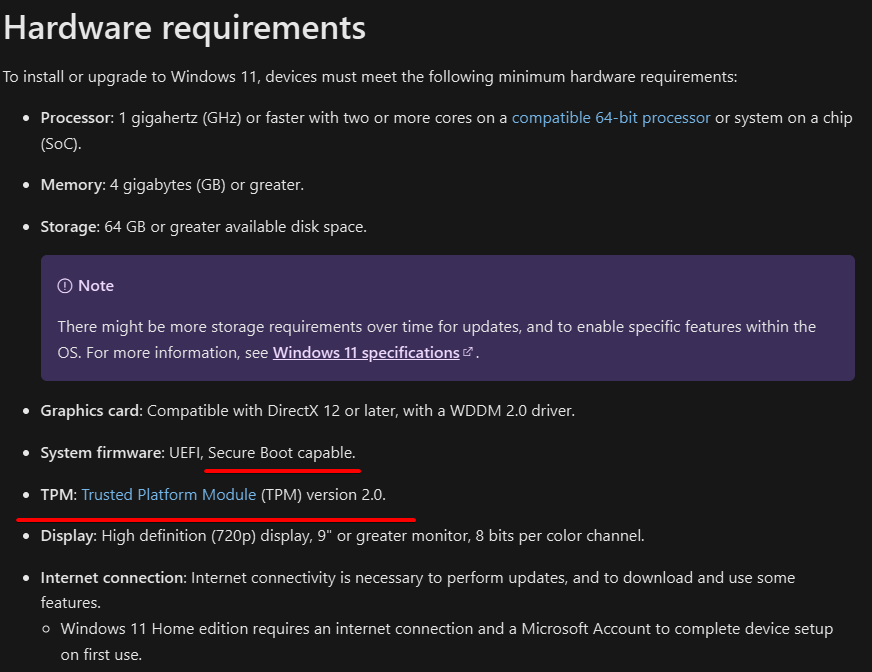872x672 pixels.
Task: Click the exclamation info icon beside Note
Action: [65, 286]
